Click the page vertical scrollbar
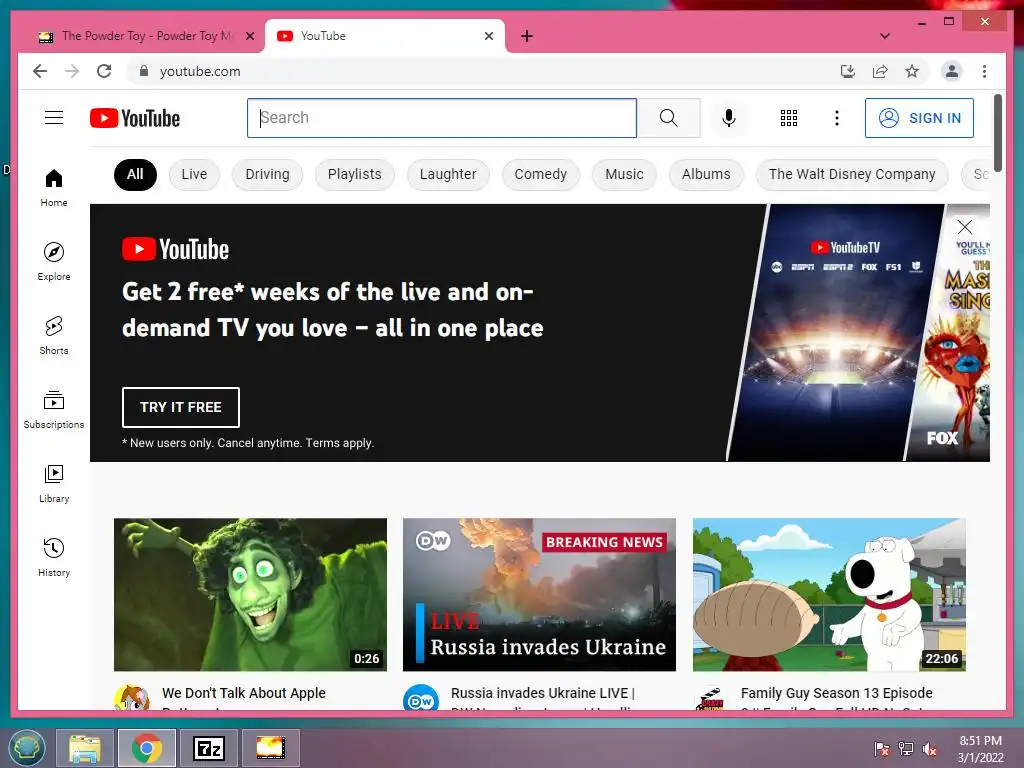Screen dimensions: 1024x768 (998, 132)
